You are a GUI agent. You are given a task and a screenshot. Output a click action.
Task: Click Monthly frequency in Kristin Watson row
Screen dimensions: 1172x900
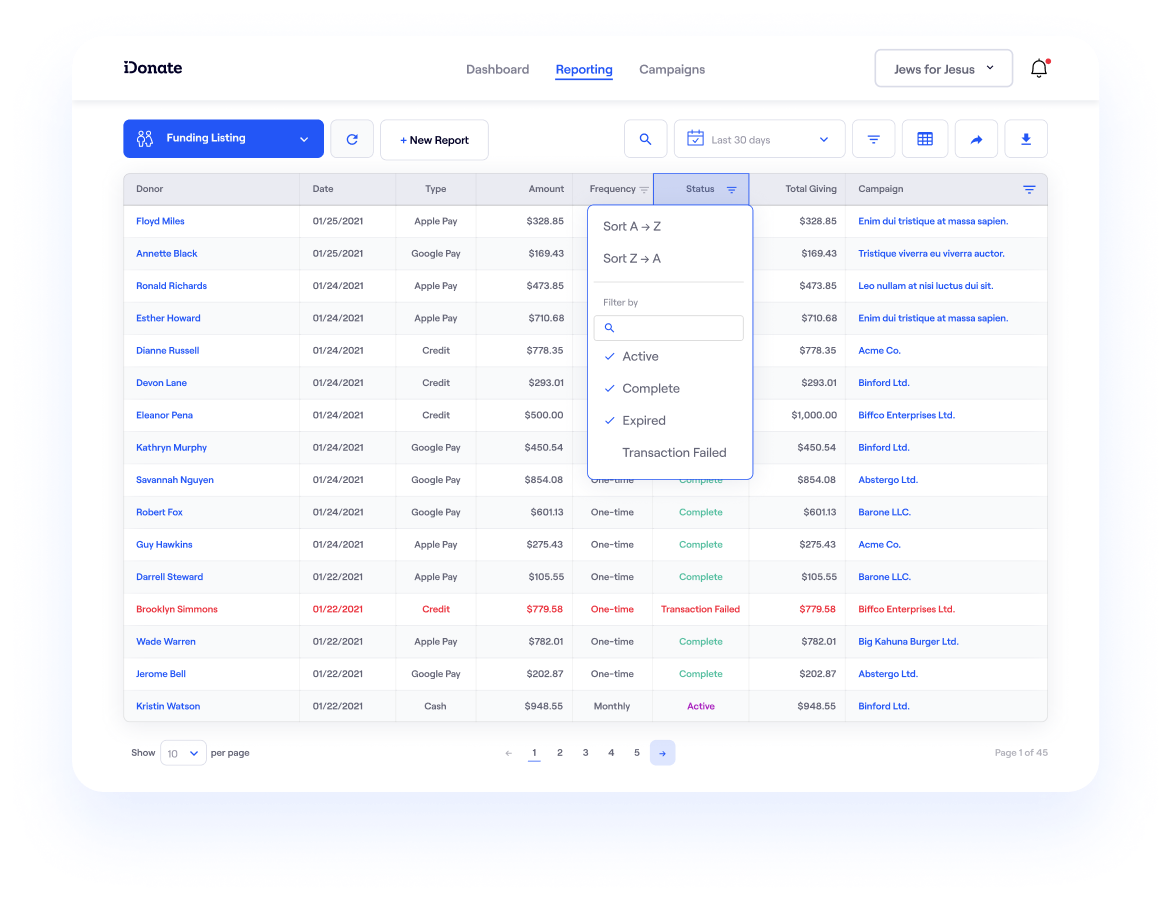(612, 706)
